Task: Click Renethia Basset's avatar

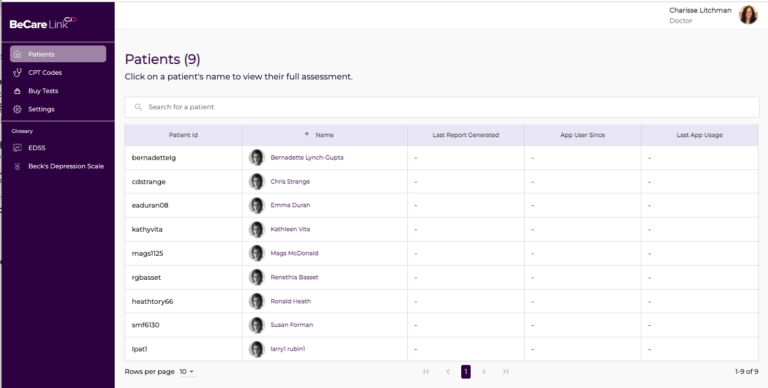Action: (257, 277)
